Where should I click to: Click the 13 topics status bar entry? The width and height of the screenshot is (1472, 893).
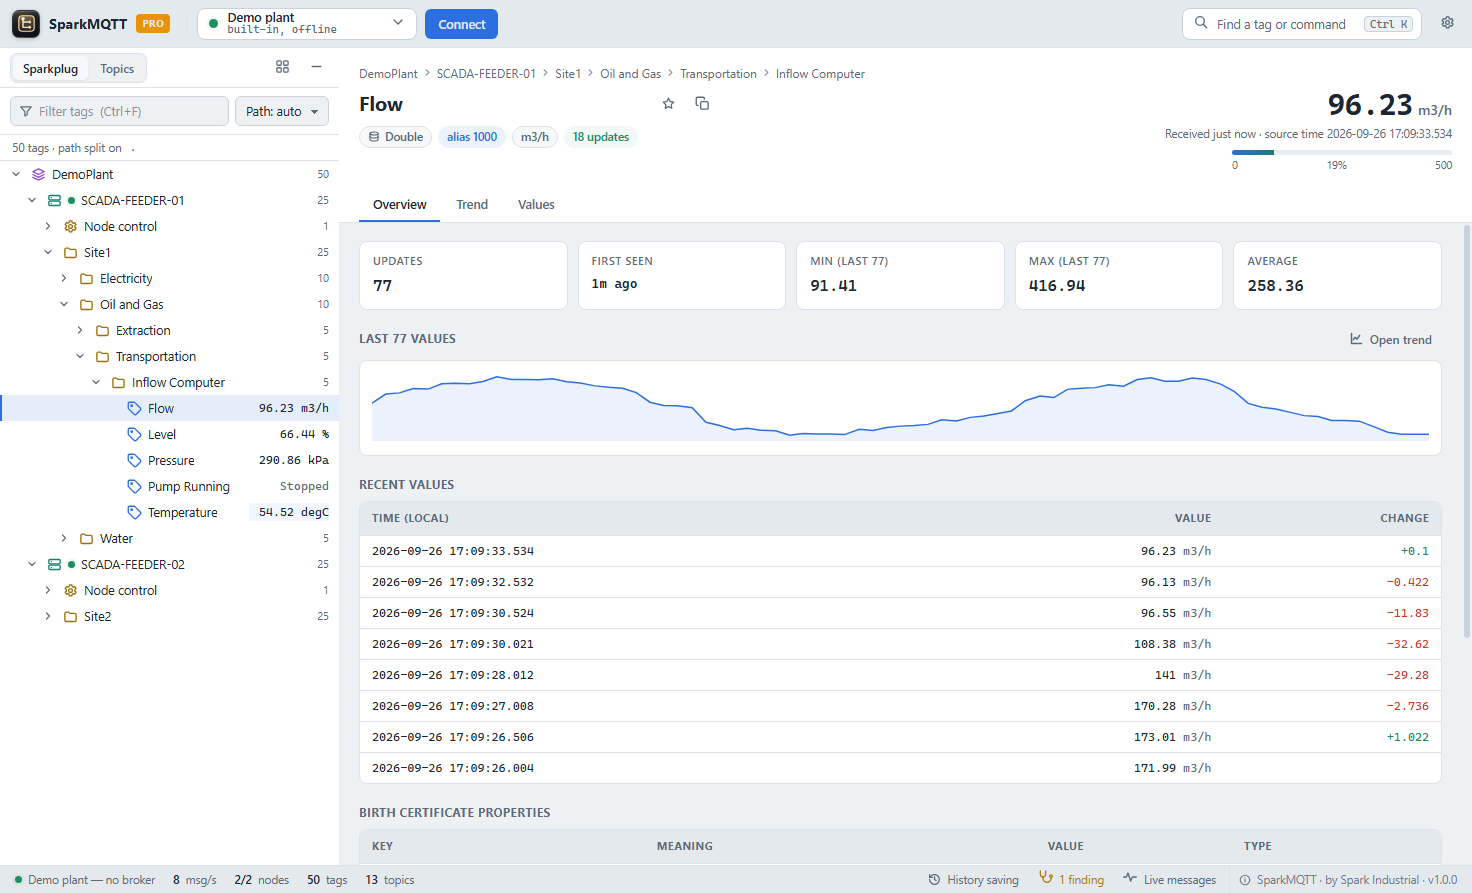[390, 880]
